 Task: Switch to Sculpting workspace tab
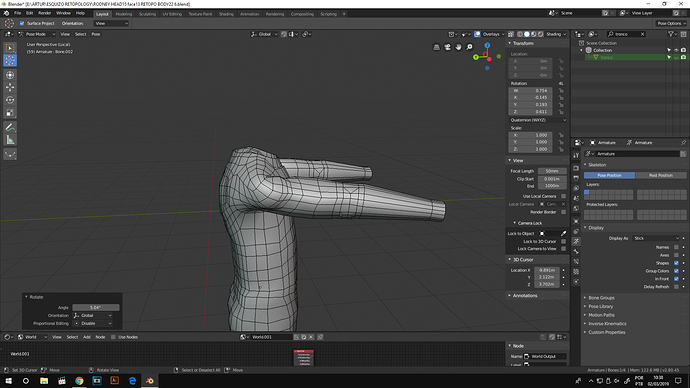point(147,14)
